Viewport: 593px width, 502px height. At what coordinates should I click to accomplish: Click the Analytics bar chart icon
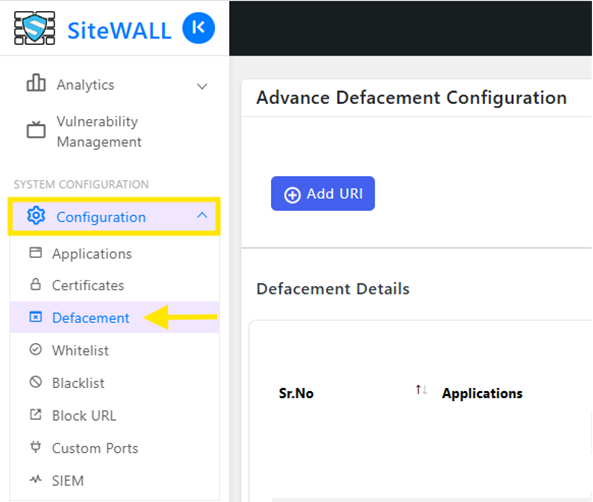36,83
